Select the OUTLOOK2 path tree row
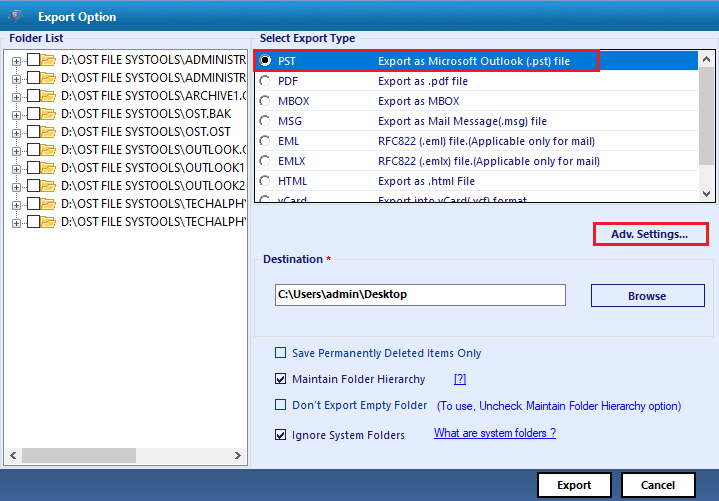The image size is (719, 501). pos(153,186)
